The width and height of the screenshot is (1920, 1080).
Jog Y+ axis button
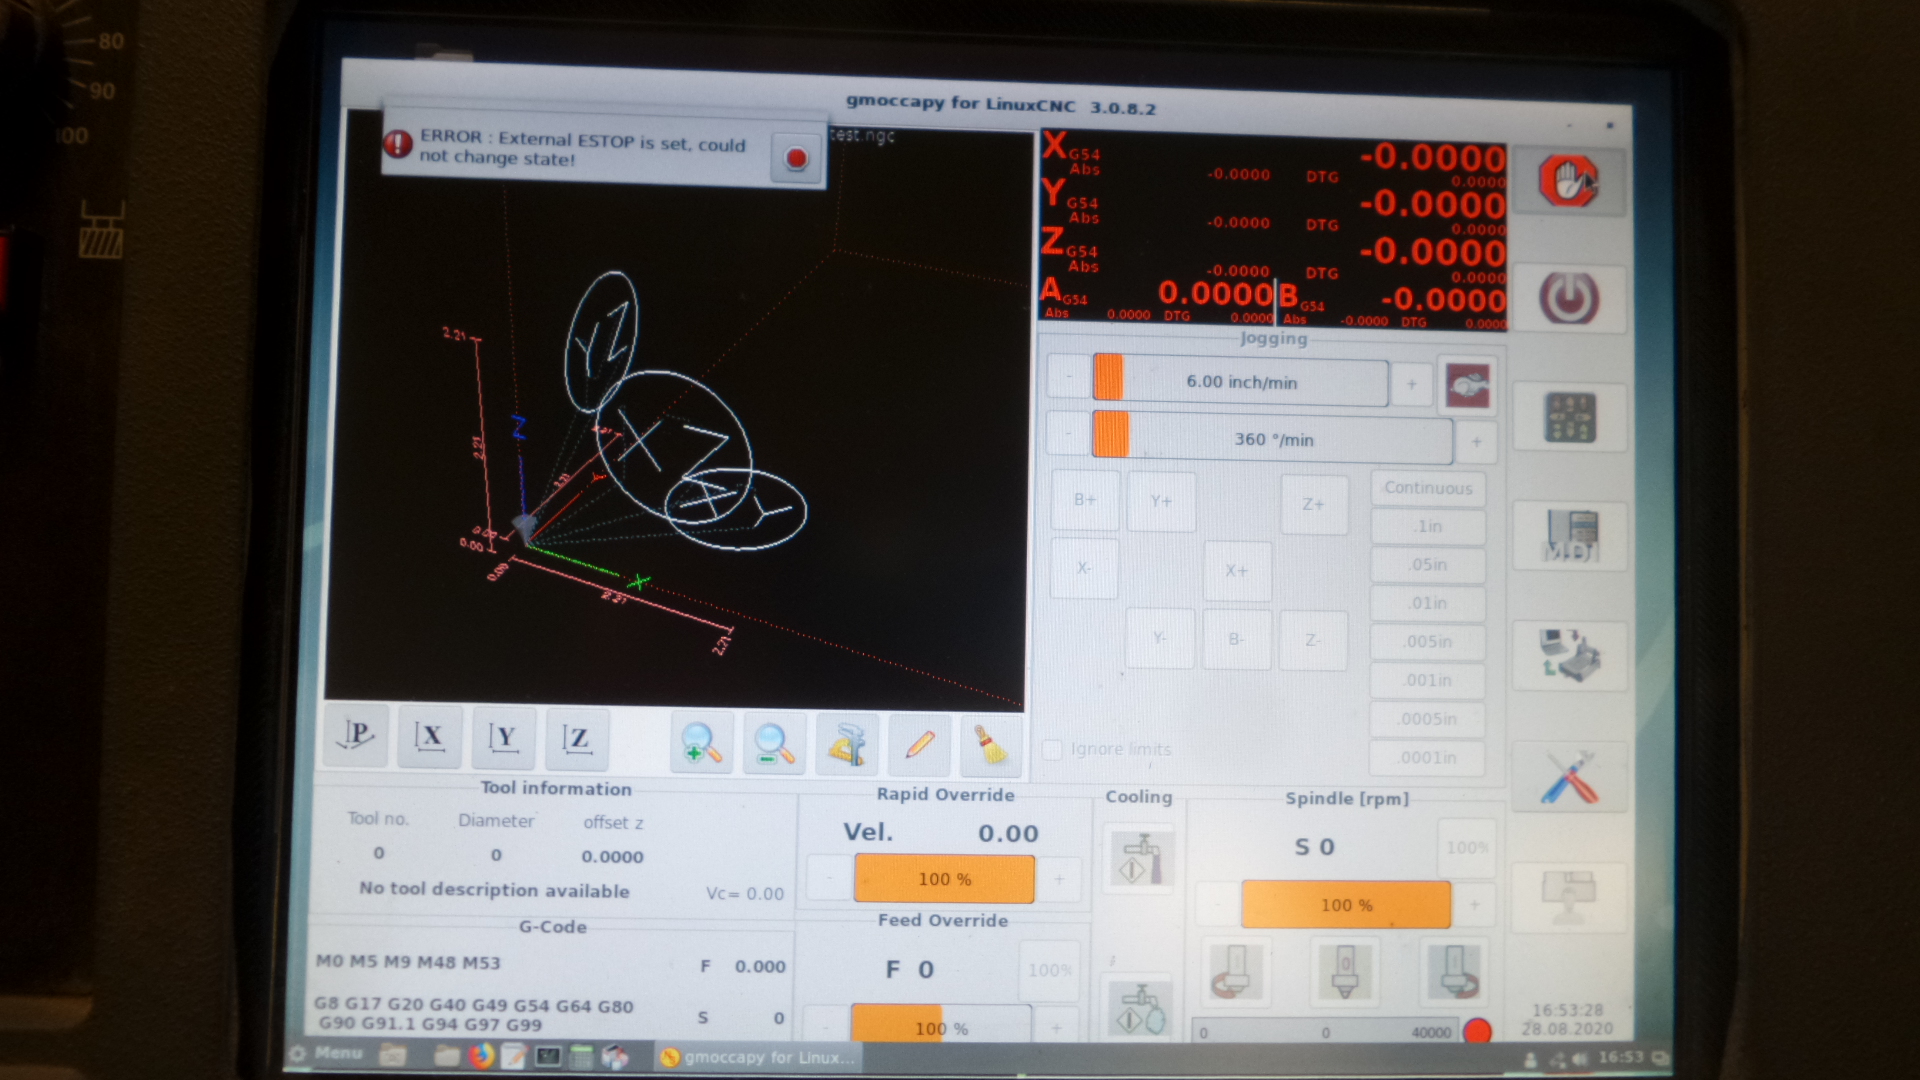pyautogui.click(x=1161, y=501)
